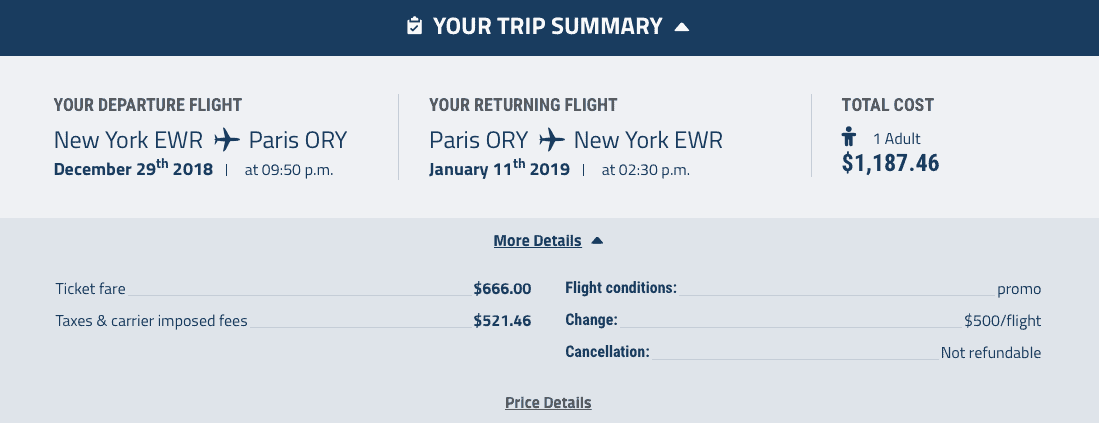The image size is (1099, 423).
Task: Click the taxes and fees $521.46 amount
Action: click(502, 321)
